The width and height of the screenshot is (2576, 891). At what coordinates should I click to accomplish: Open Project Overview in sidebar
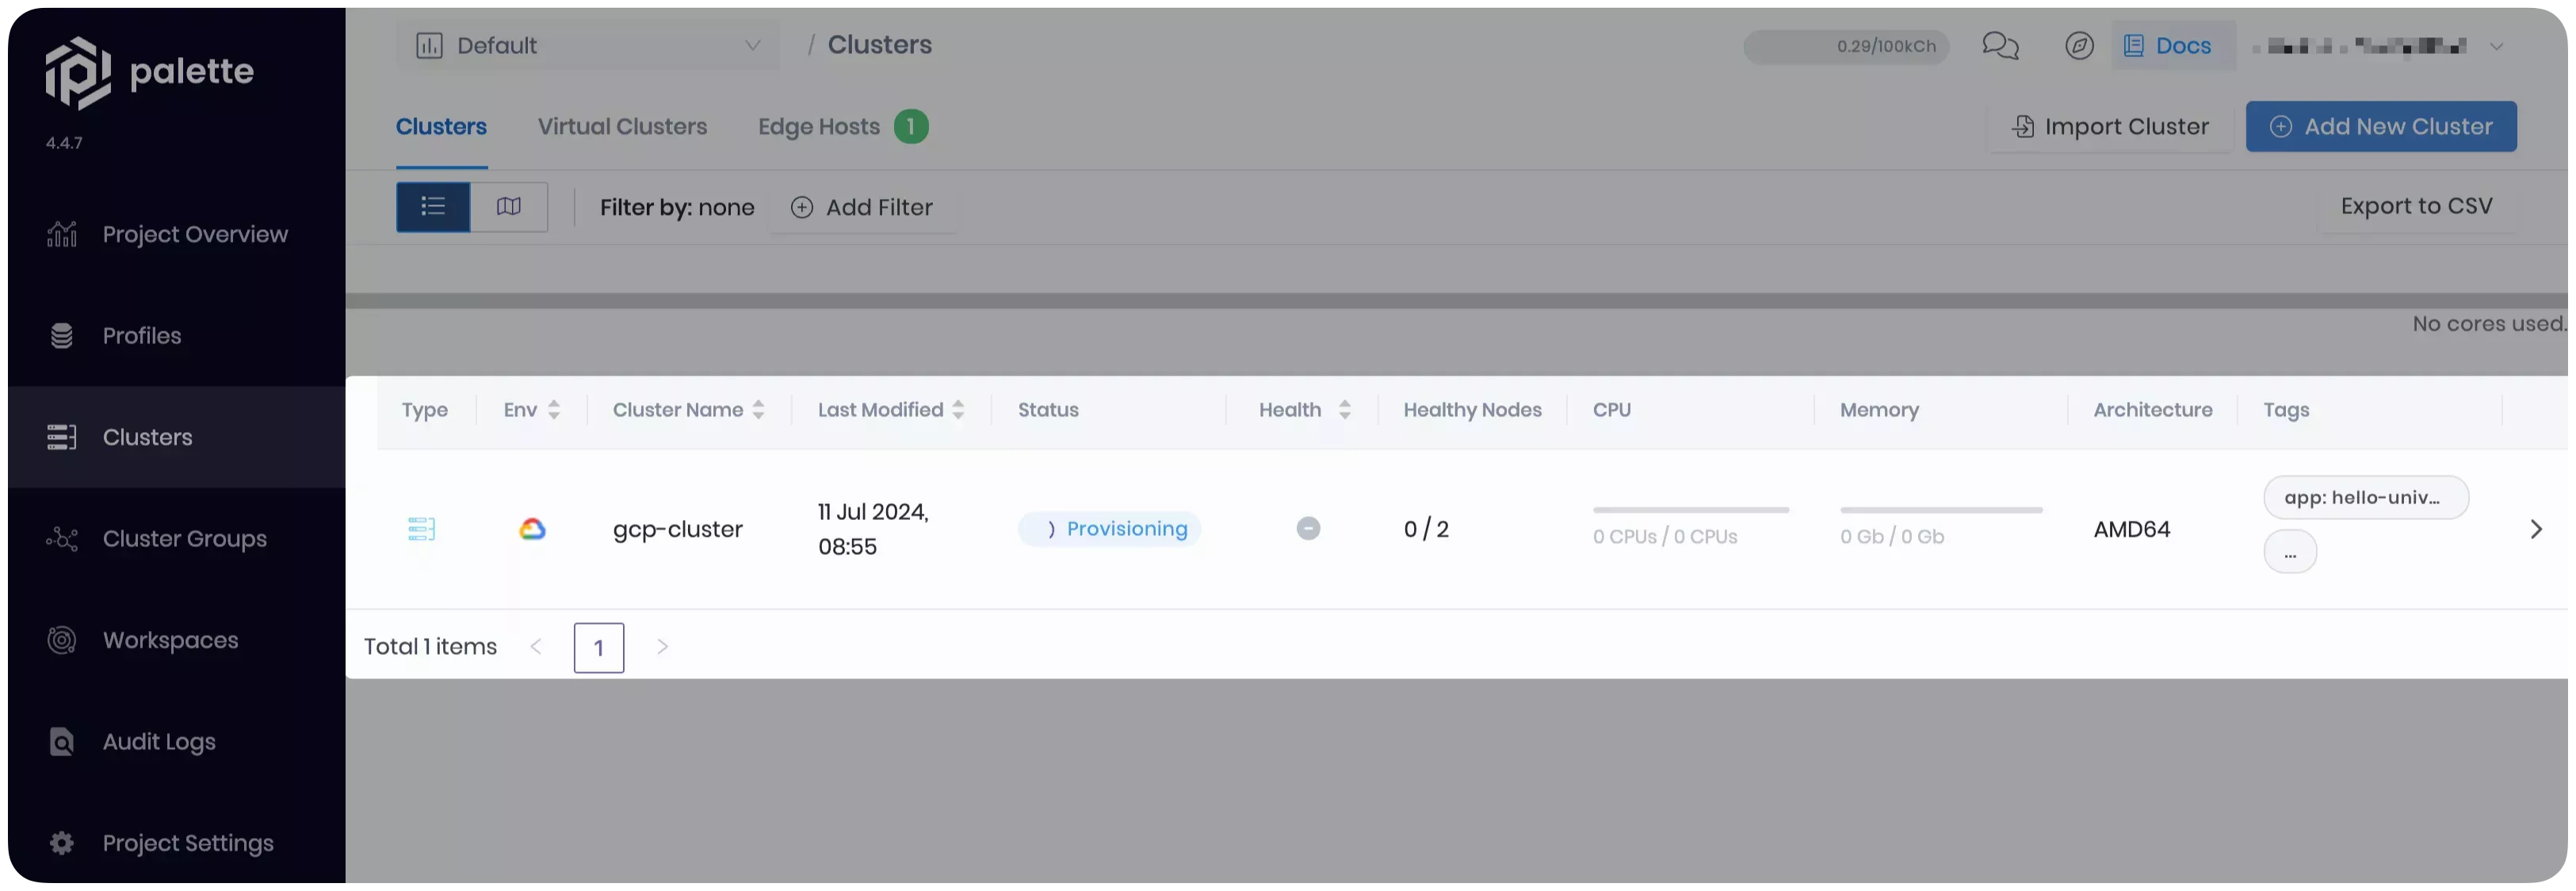[194, 234]
